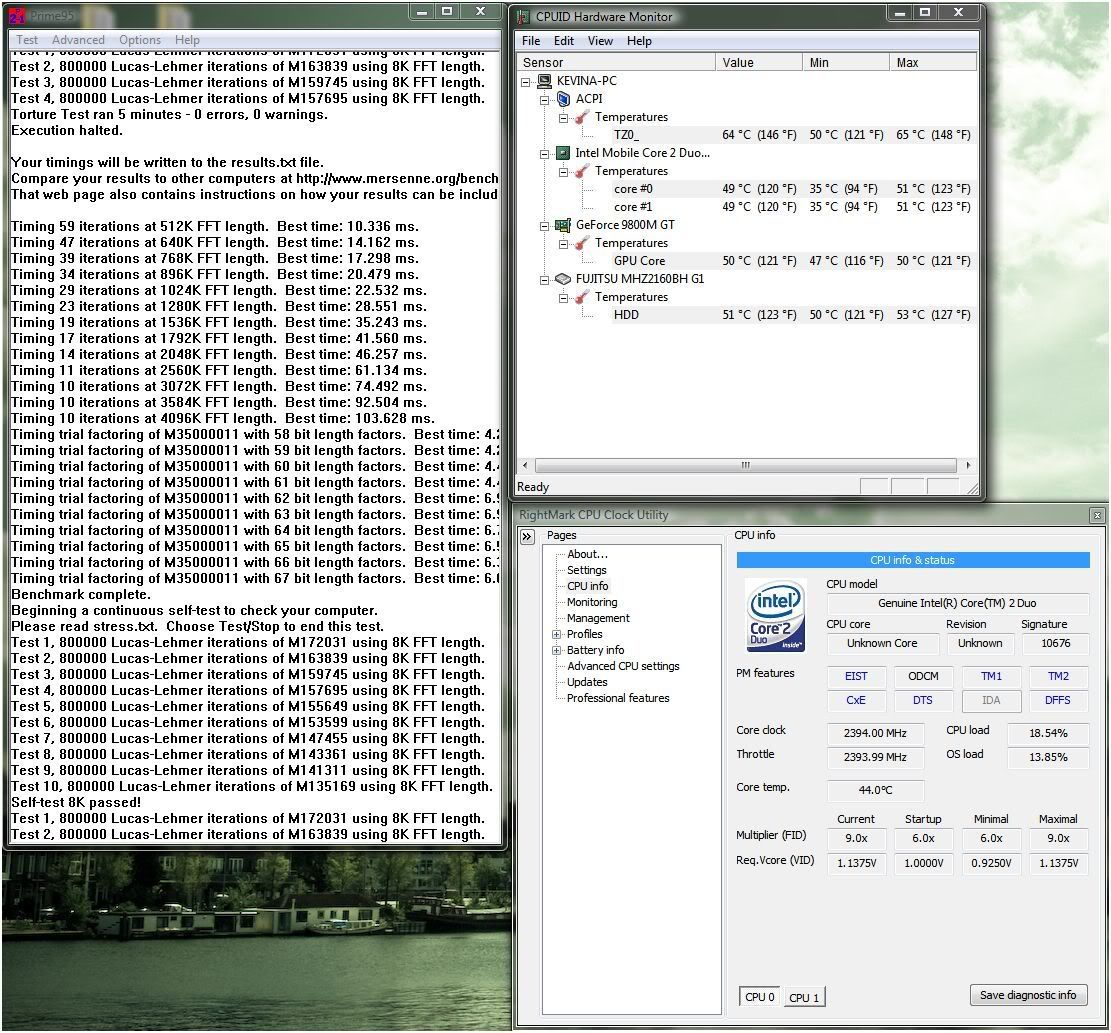Open the About... page in RightMark
The width and height of the screenshot is (1111, 1033).
[x=587, y=554]
